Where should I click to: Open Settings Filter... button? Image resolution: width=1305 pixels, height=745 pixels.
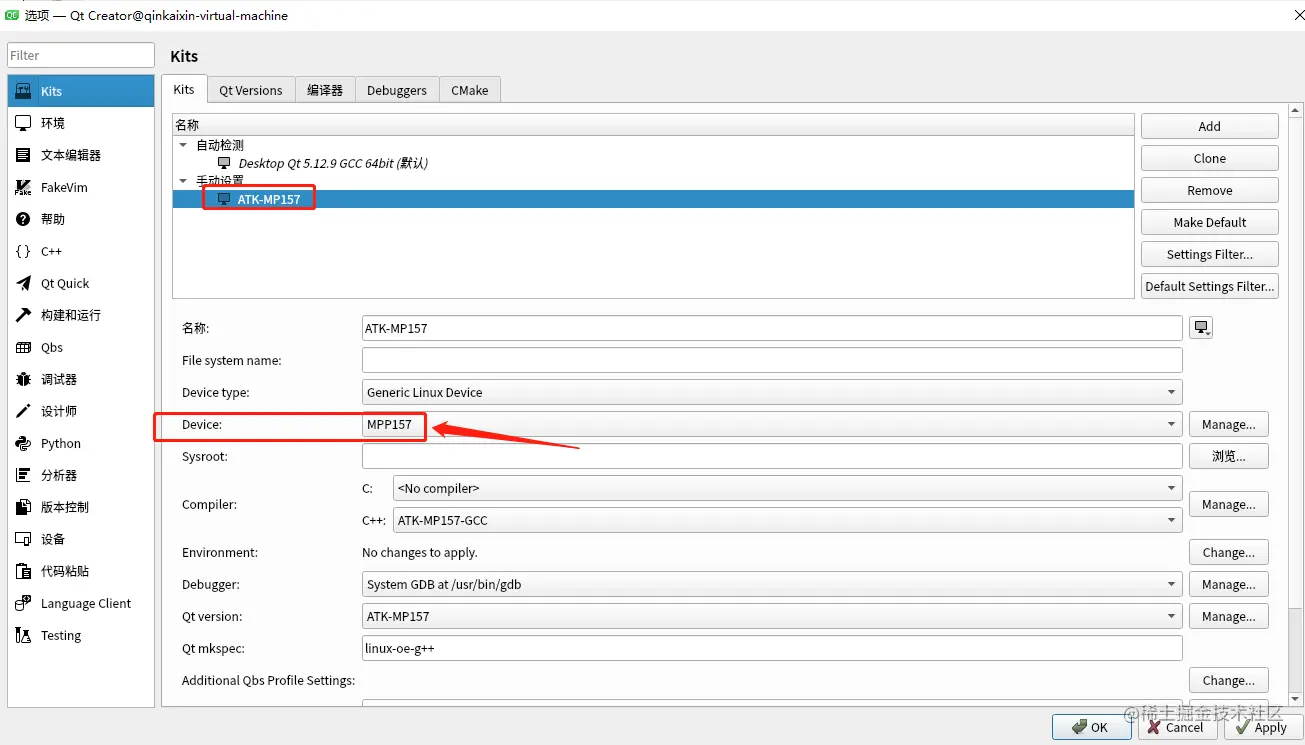pyautogui.click(x=1210, y=254)
